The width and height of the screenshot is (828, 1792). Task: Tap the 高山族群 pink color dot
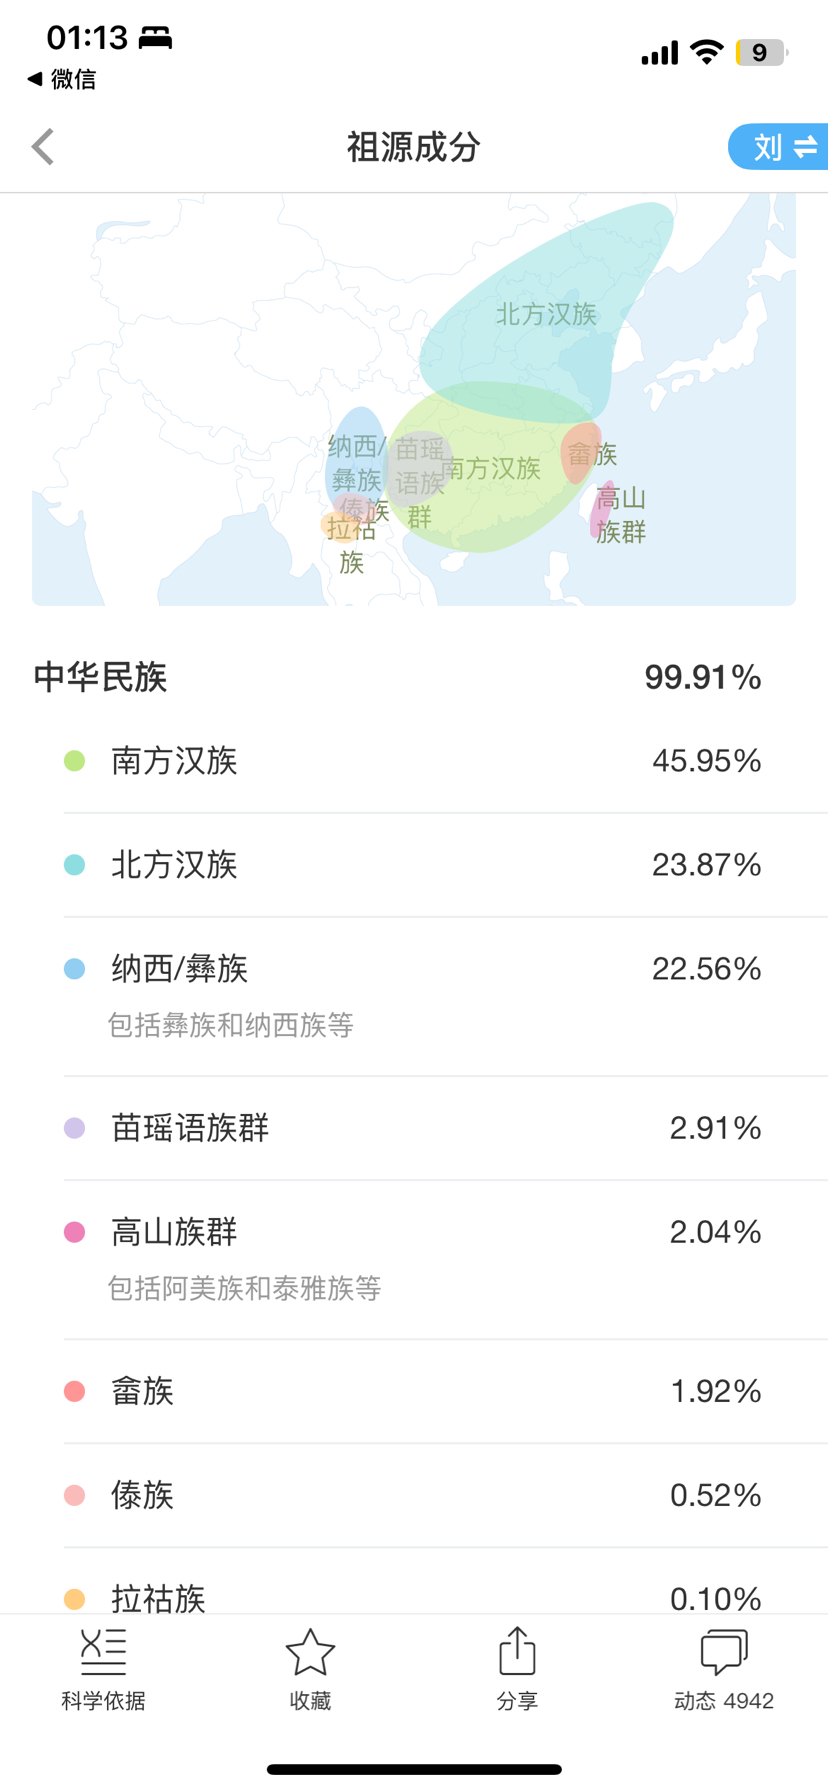[74, 1232]
